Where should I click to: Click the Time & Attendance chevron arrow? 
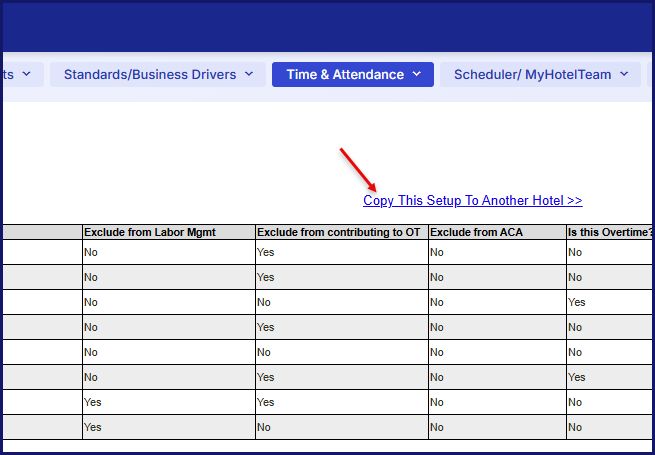pyautogui.click(x=418, y=74)
